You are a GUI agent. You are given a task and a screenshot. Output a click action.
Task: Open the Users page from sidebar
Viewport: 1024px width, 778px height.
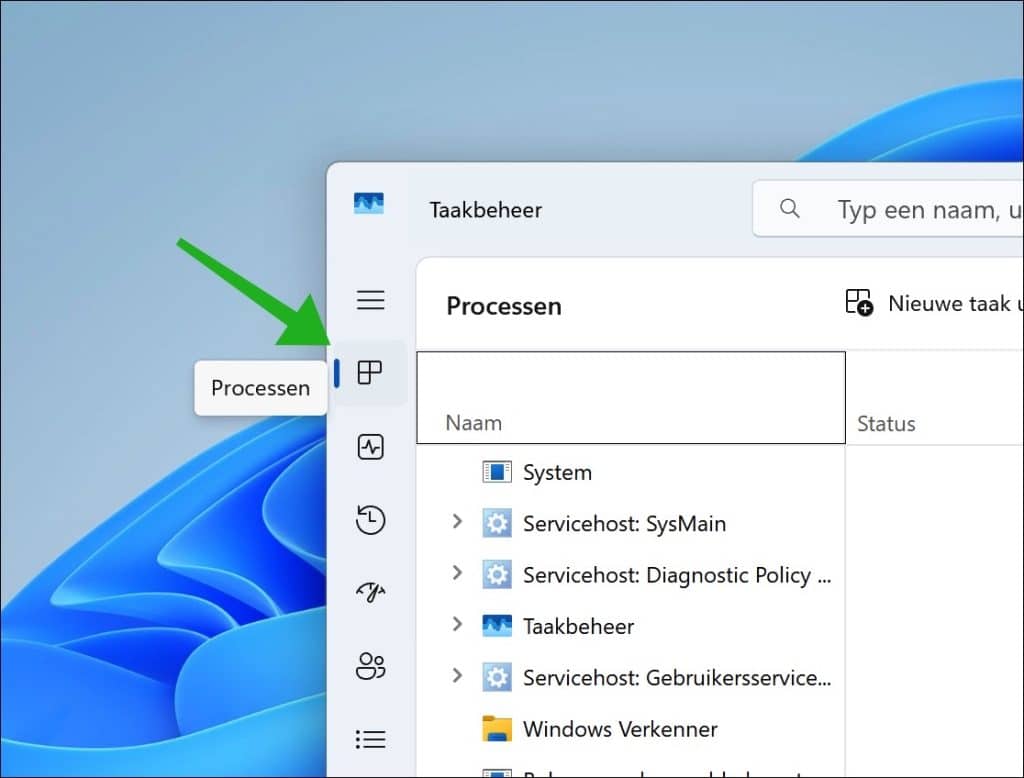pyautogui.click(x=370, y=666)
